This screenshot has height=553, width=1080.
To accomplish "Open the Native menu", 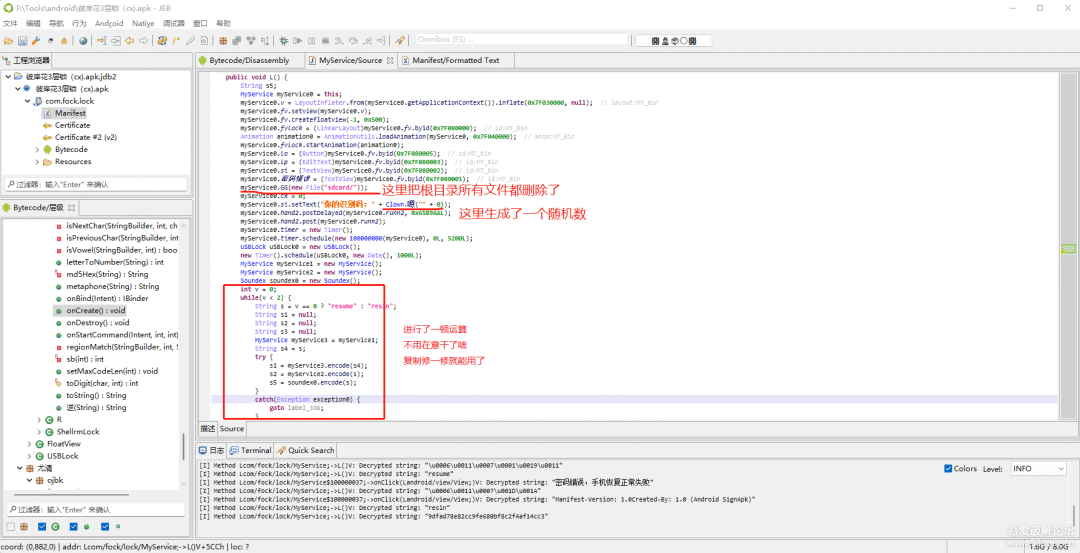I will 143,23.
